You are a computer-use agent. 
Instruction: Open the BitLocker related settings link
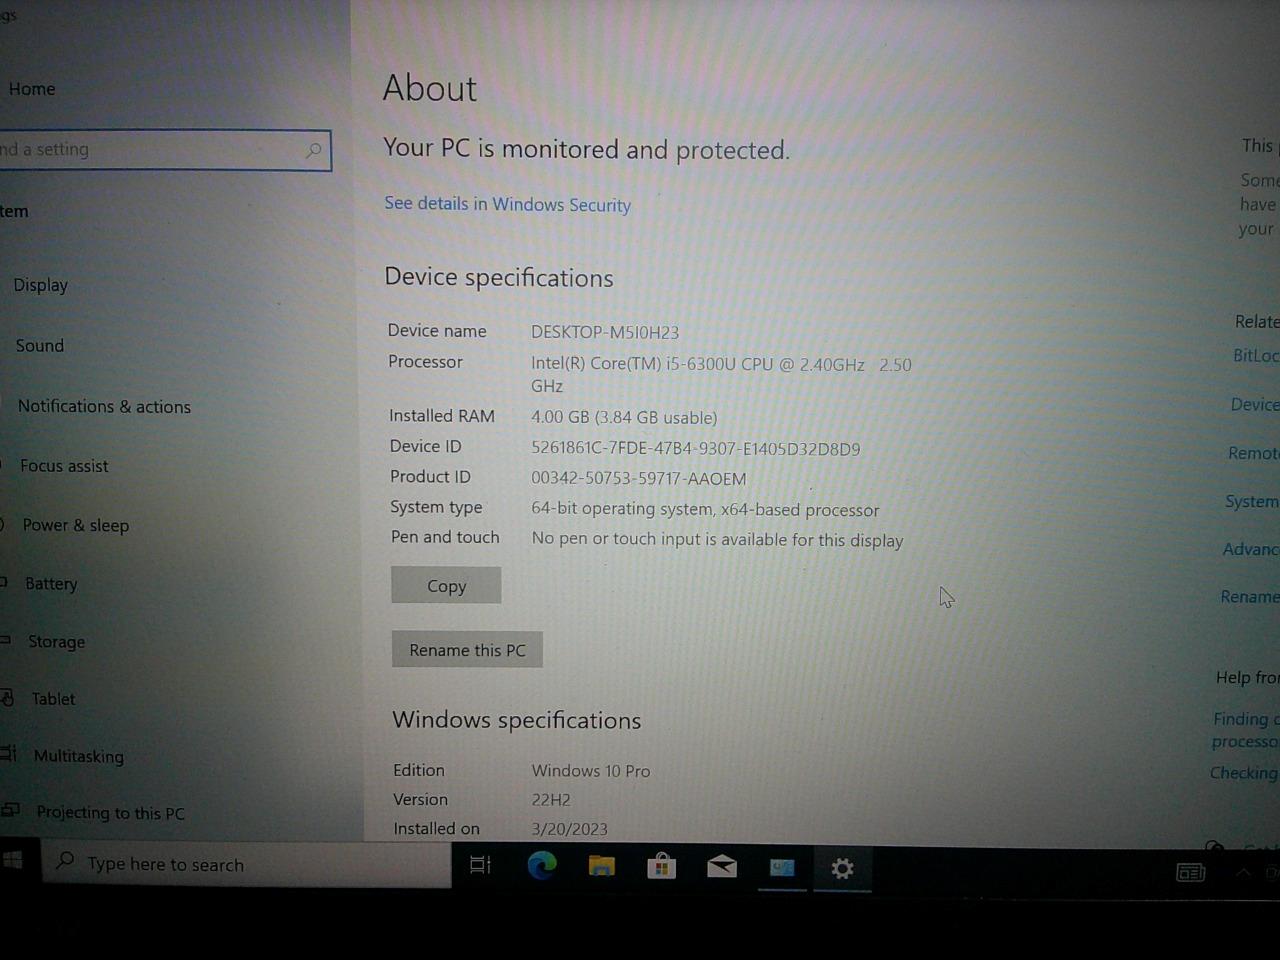(1256, 356)
